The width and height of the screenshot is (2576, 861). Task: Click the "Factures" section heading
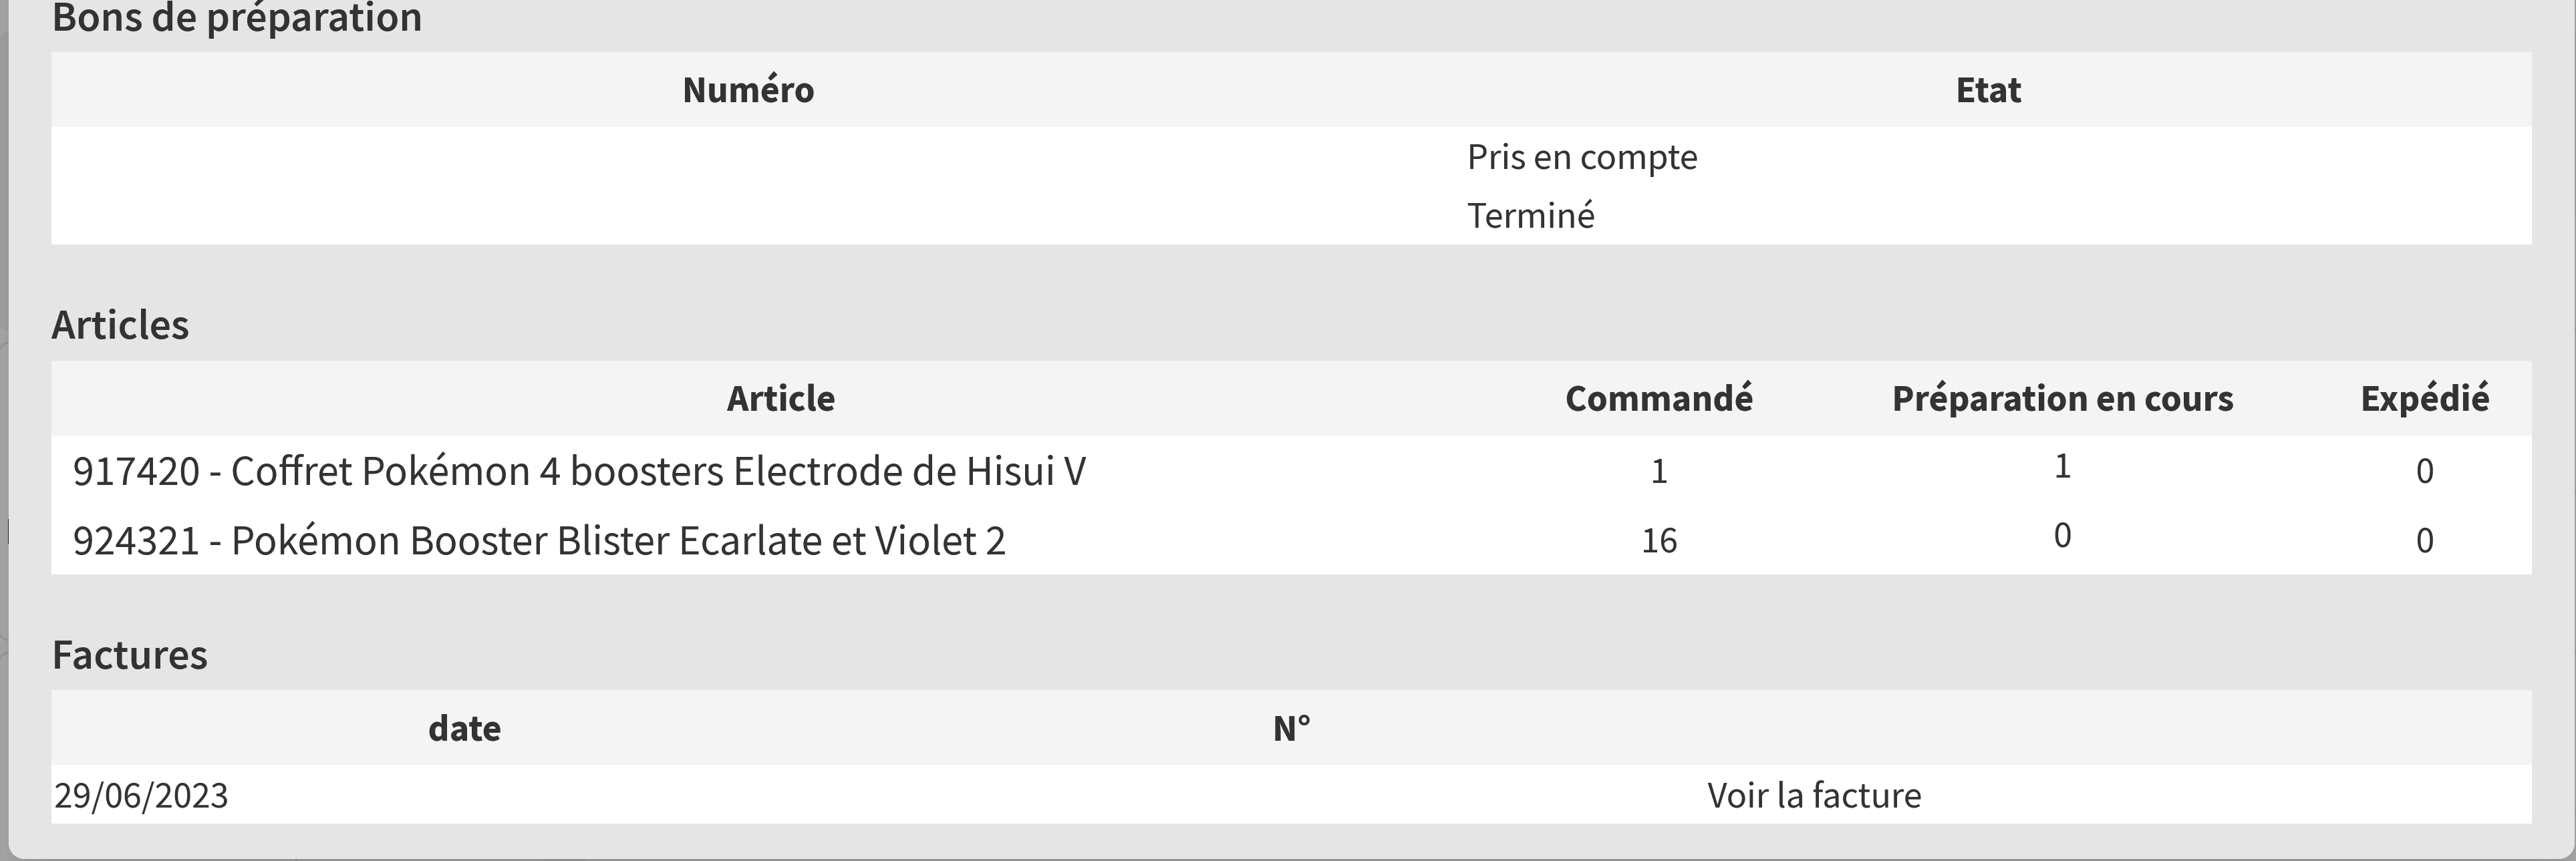(x=130, y=655)
